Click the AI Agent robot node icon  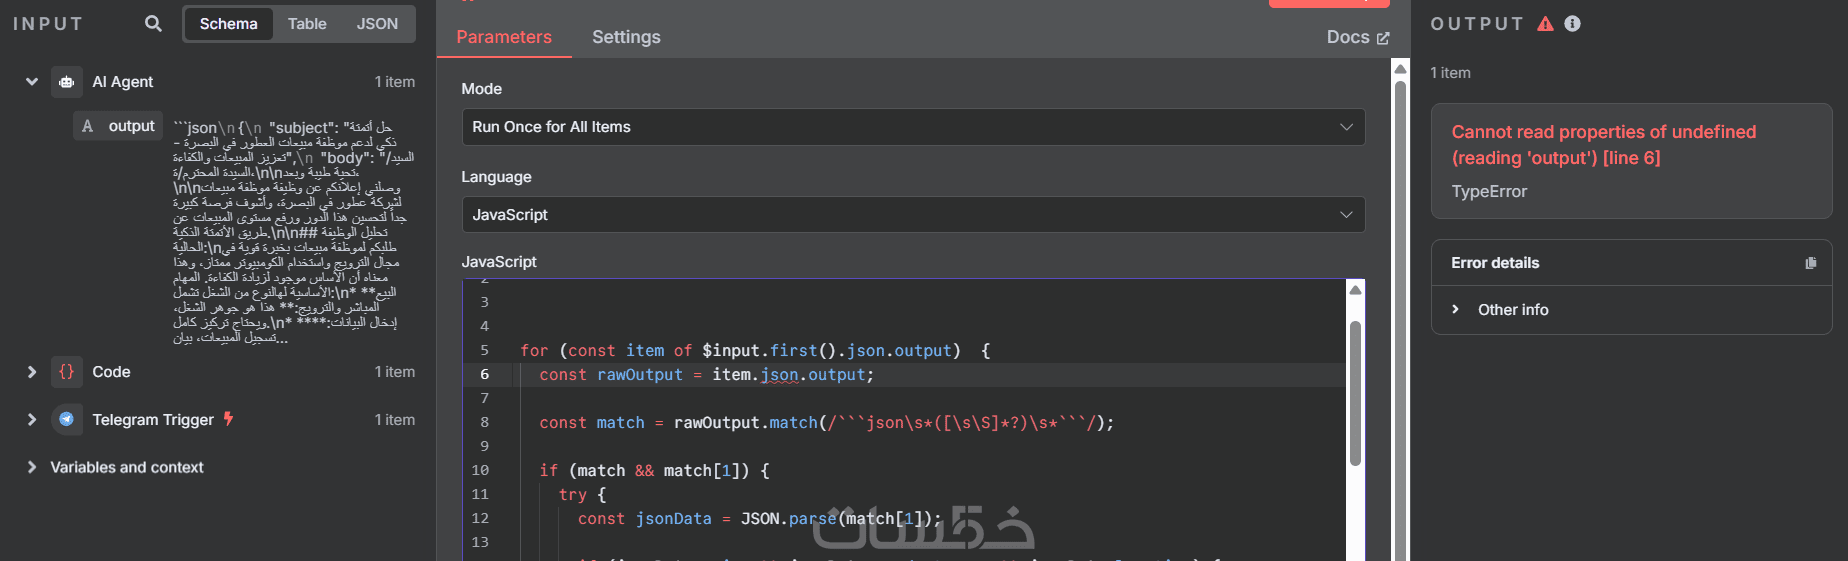coord(66,82)
